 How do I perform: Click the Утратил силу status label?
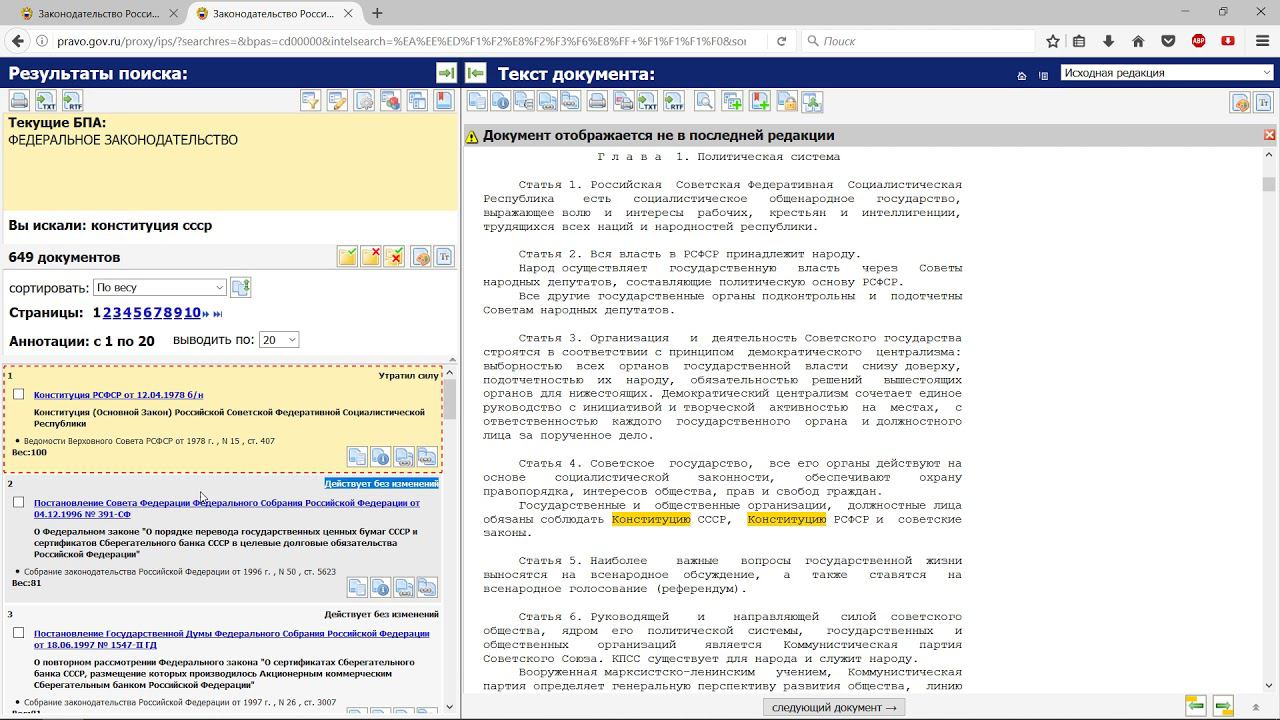coord(408,376)
